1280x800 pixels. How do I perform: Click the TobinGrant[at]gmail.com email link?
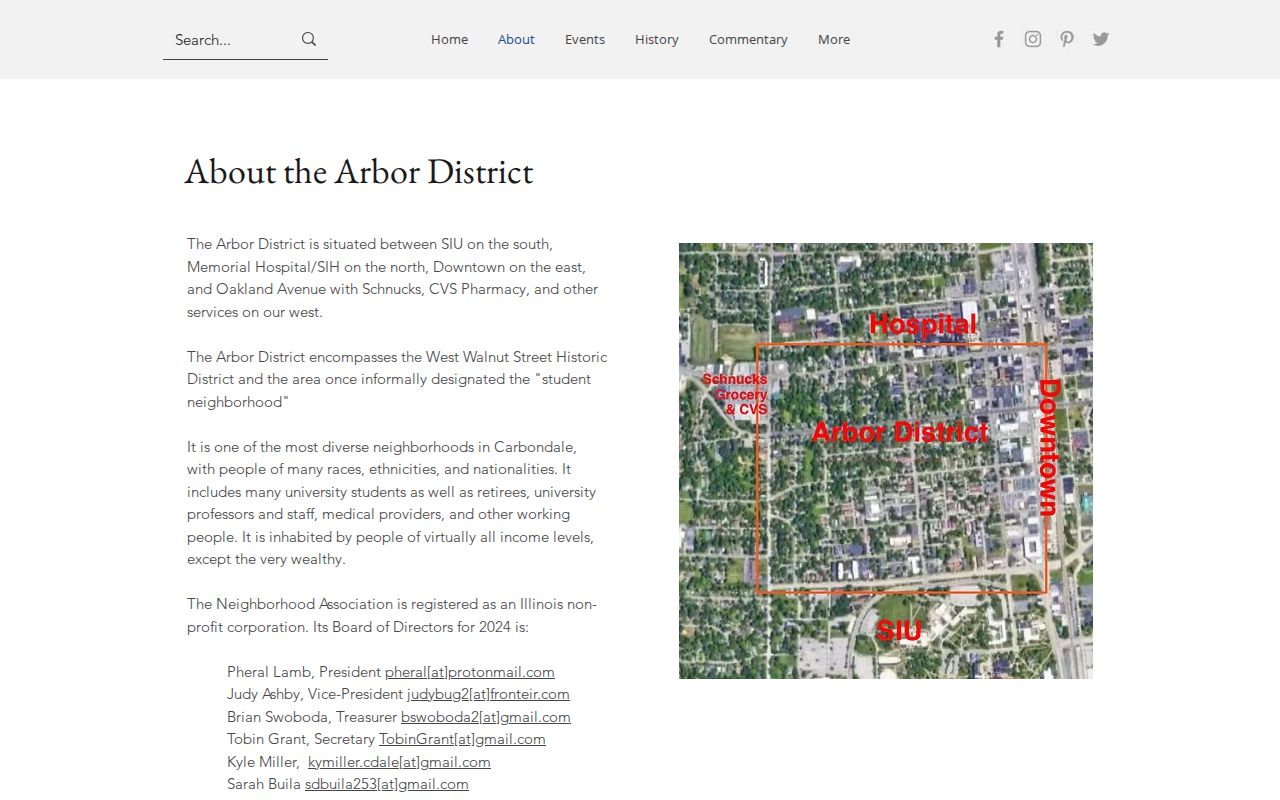tap(462, 739)
